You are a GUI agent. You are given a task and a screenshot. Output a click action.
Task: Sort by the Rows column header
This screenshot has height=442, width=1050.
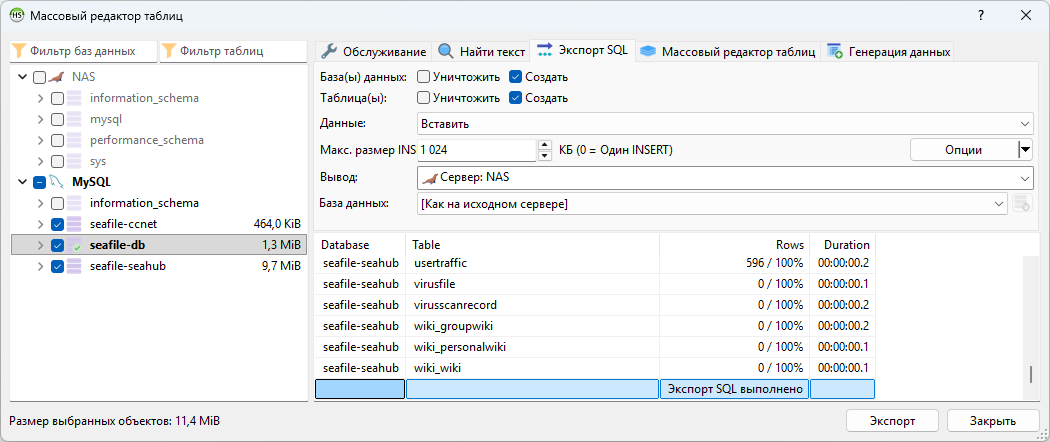point(735,244)
